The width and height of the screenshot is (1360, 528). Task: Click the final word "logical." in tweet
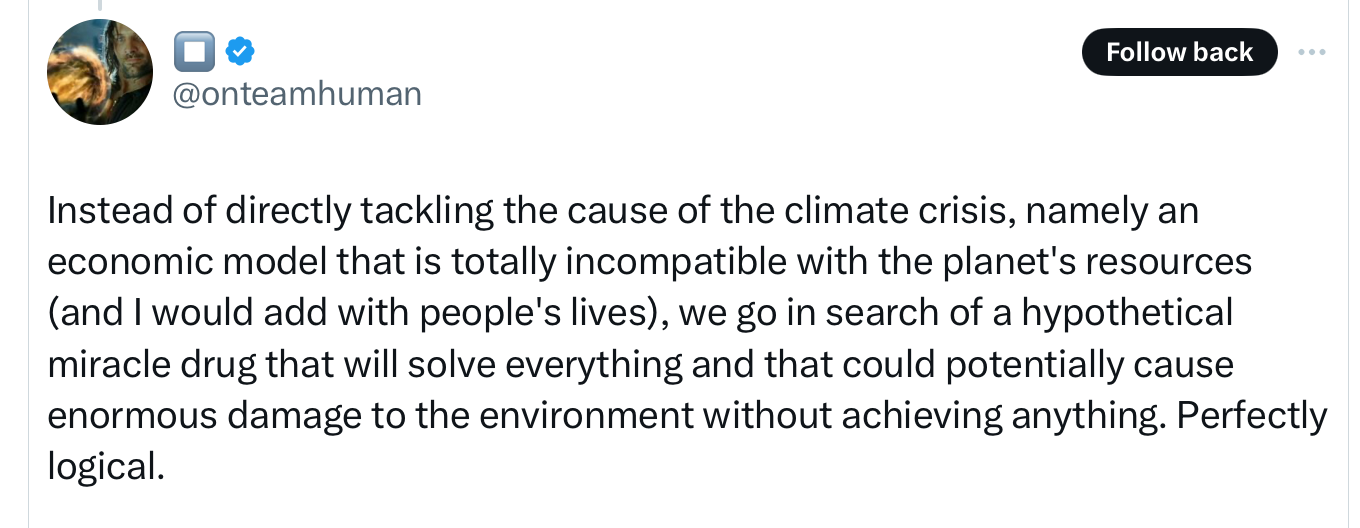(x=105, y=466)
